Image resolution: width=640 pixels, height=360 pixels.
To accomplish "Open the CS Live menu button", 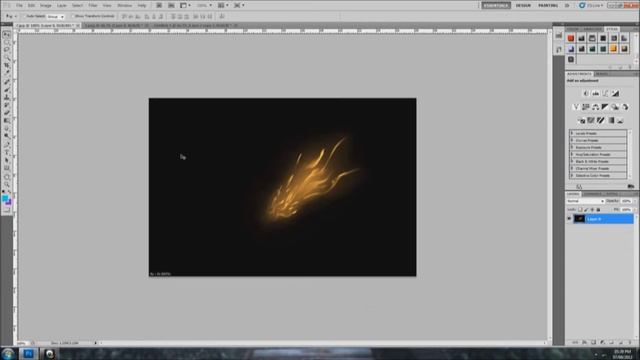I will (591, 6).
